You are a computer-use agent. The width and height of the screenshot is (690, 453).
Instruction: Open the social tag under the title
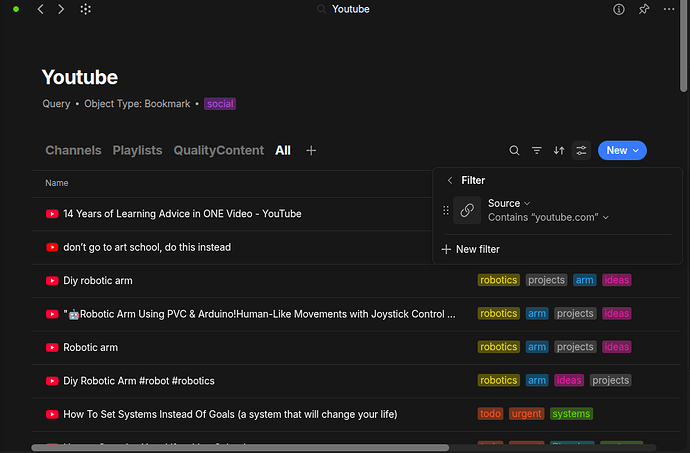click(x=220, y=104)
